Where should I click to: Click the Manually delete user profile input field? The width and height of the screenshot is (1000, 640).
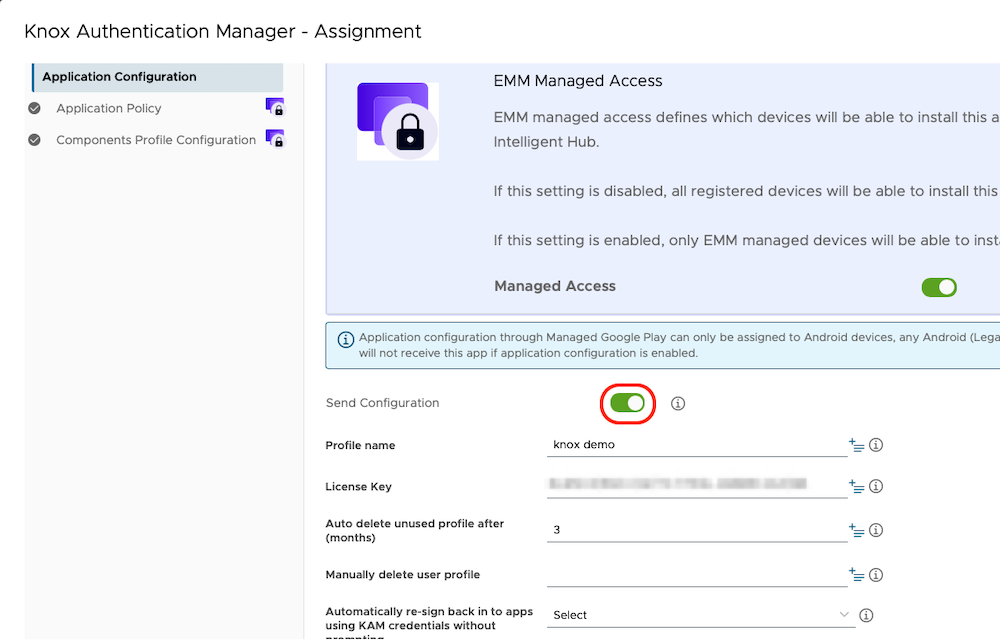[x=696, y=574]
